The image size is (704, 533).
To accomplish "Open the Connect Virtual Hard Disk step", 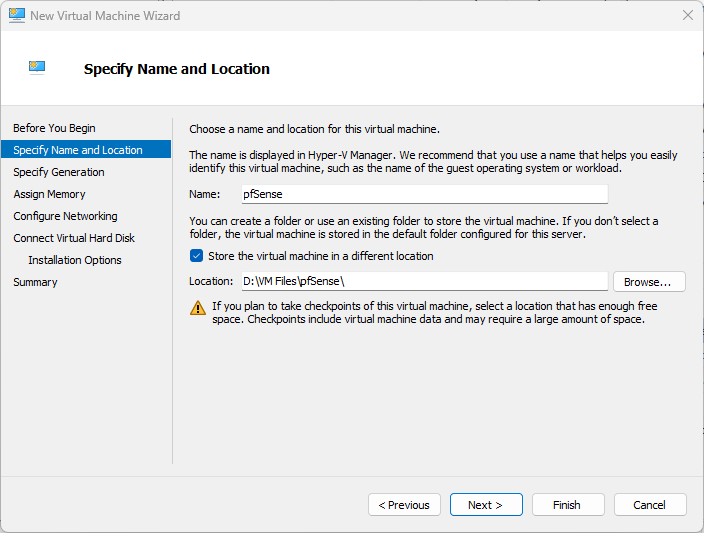I will [74, 238].
